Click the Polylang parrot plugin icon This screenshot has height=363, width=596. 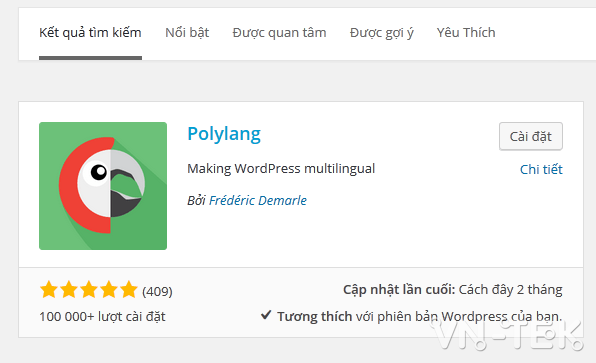pos(103,186)
